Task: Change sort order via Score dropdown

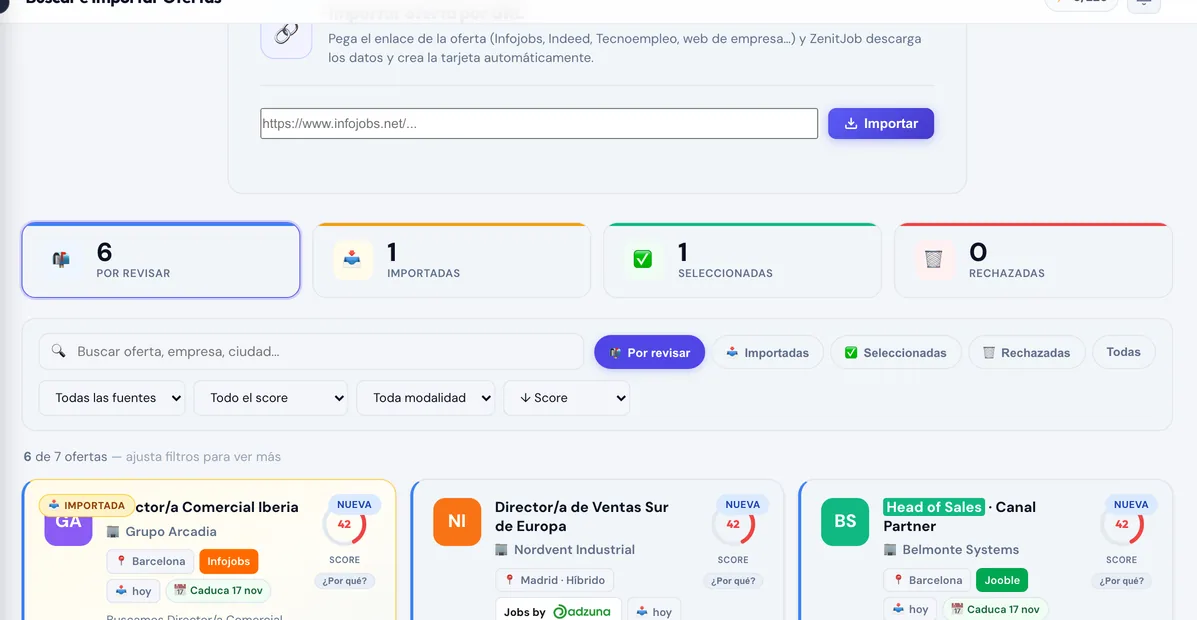Action: (x=566, y=398)
